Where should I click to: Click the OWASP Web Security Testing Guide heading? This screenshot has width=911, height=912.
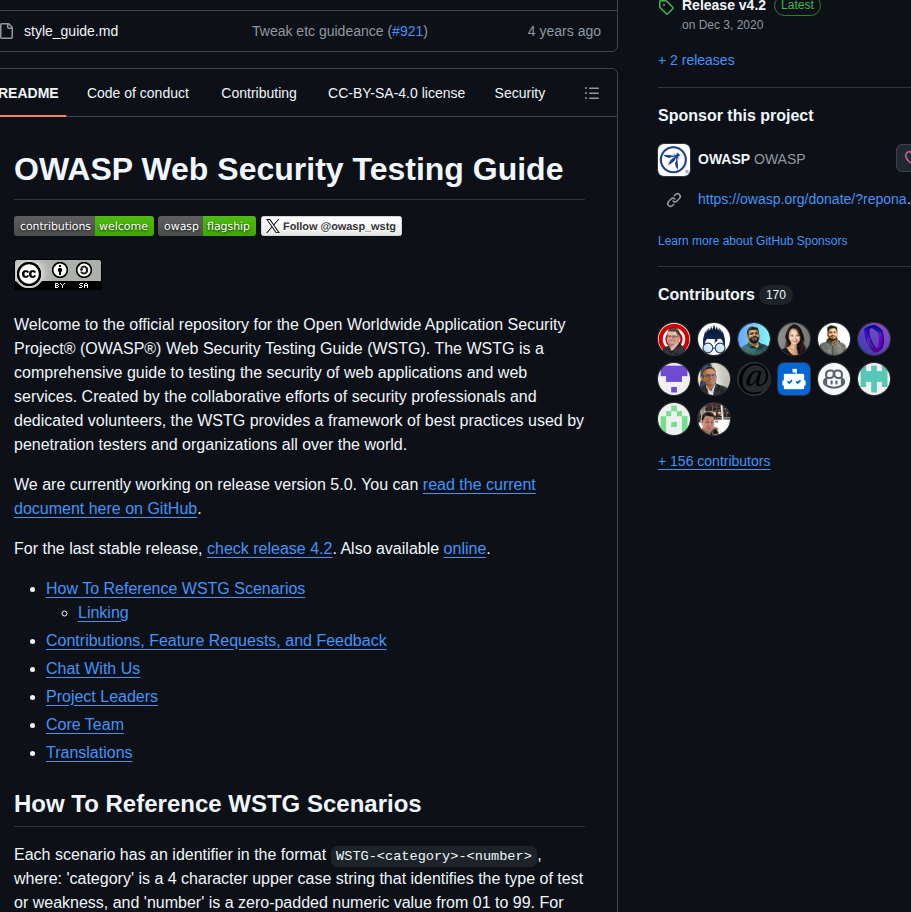289,169
